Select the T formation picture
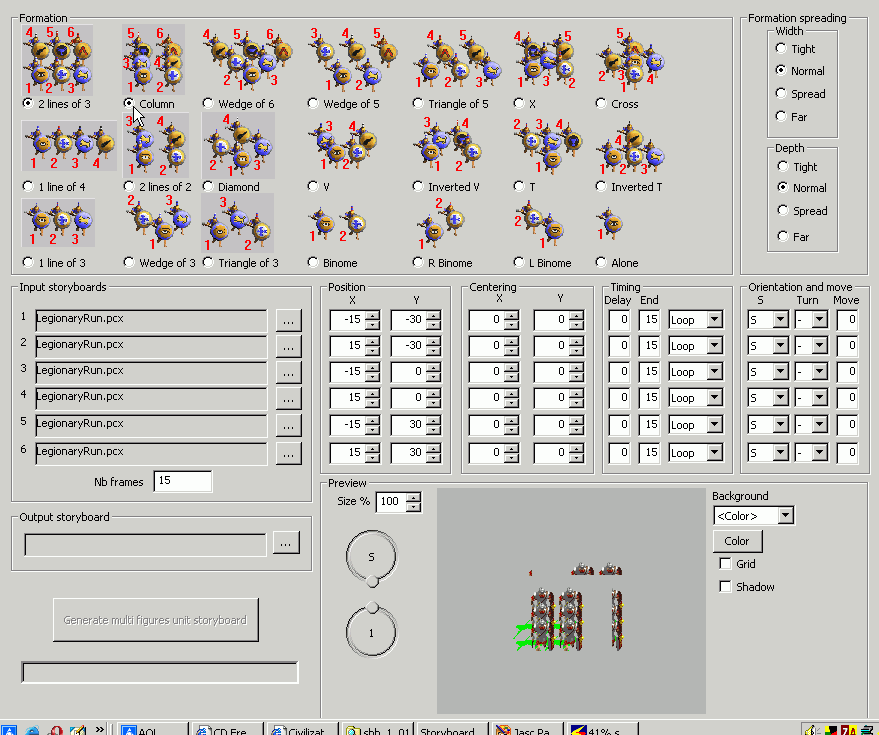The image size is (879, 735). coord(547,145)
